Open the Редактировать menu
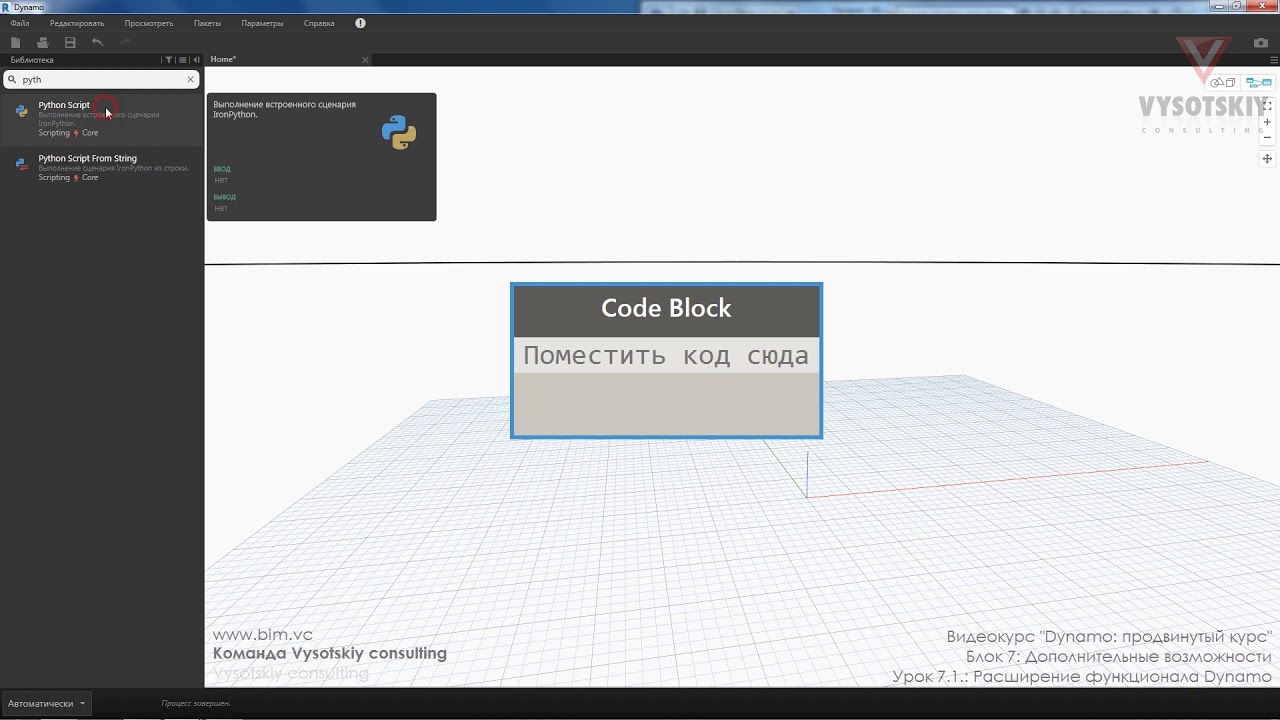 [x=77, y=23]
